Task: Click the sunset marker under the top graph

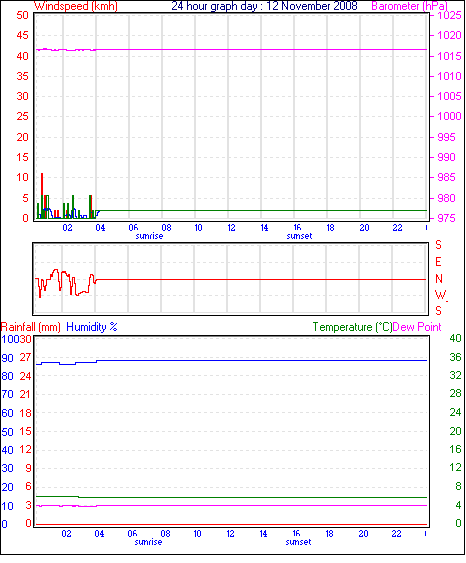Action: tap(299, 236)
